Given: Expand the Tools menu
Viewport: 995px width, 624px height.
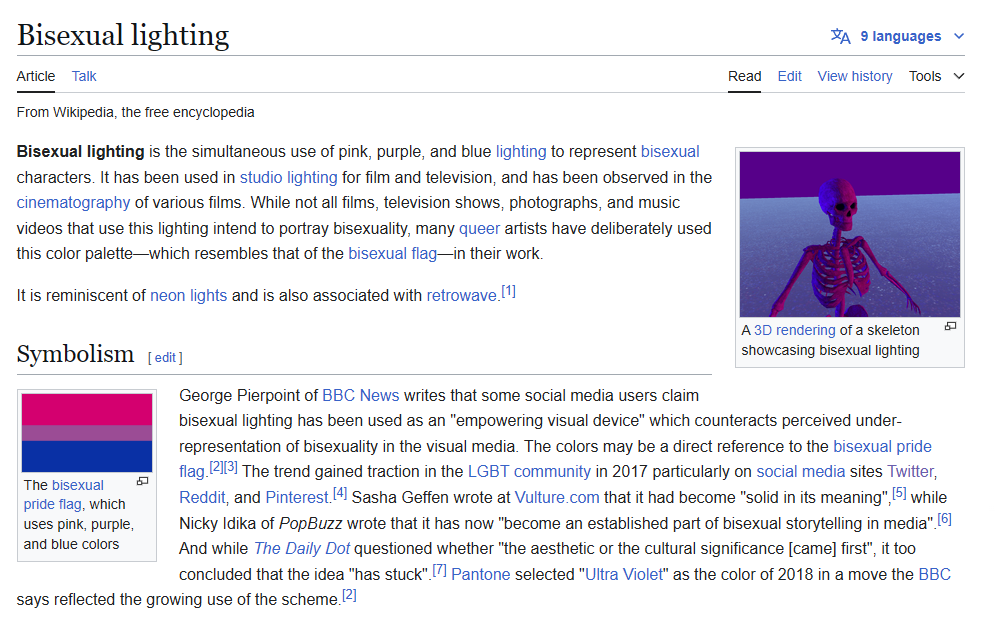Looking at the screenshot, I should pyautogui.click(x=937, y=76).
